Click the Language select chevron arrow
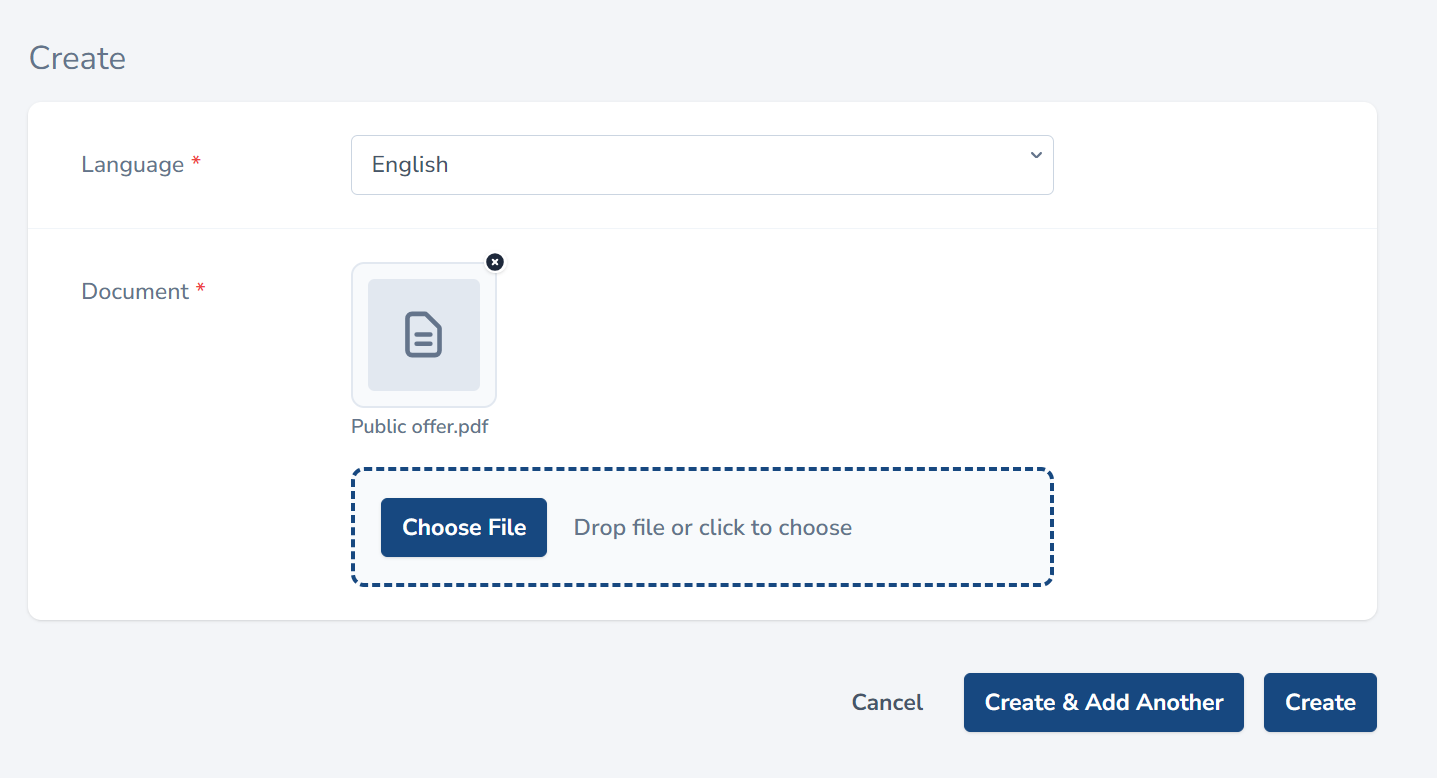The height and width of the screenshot is (778, 1437). (x=1036, y=155)
